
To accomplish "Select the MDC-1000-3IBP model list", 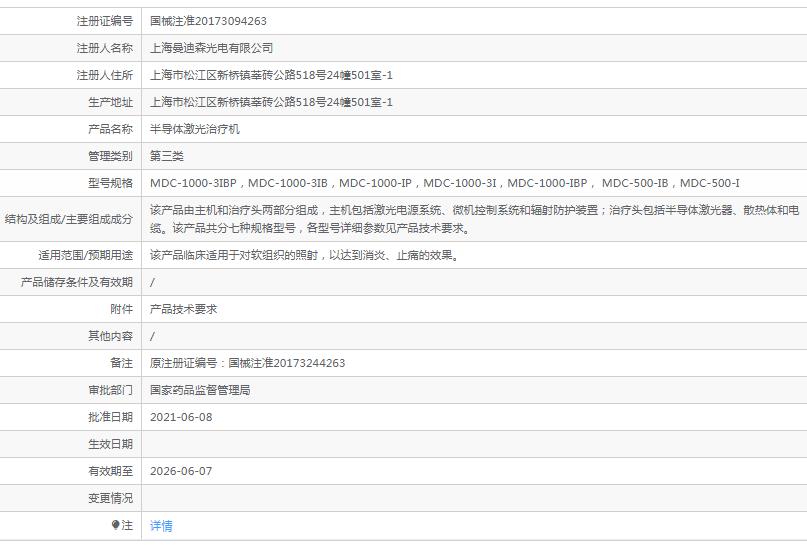I will (445, 183).
